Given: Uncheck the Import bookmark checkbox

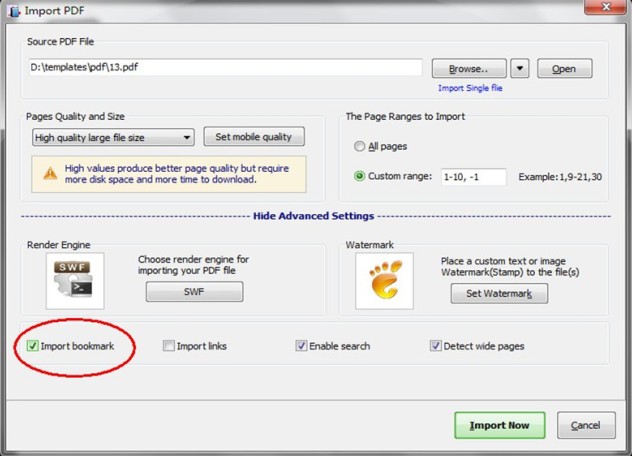Looking at the screenshot, I should (32, 346).
